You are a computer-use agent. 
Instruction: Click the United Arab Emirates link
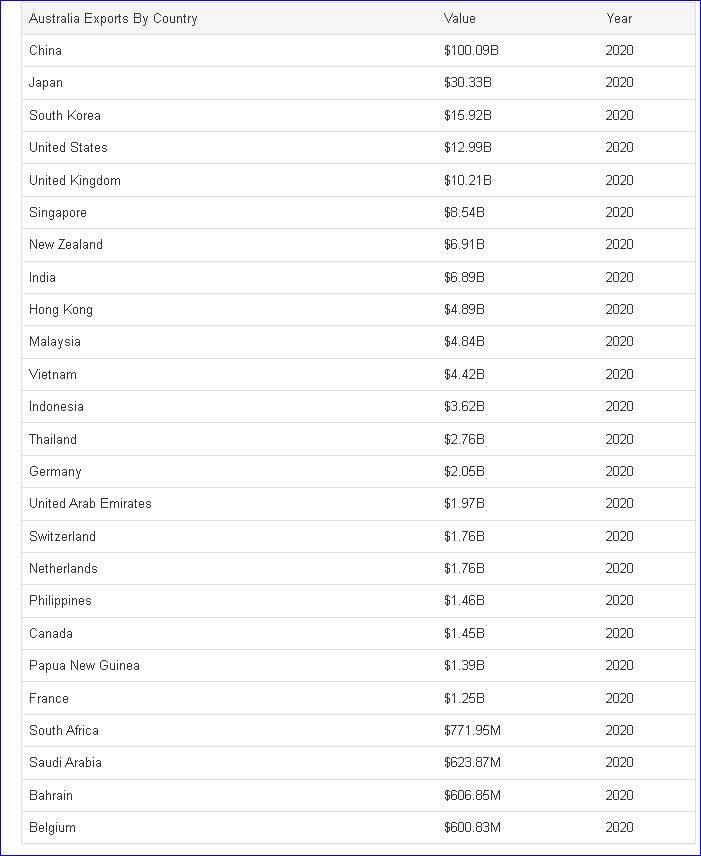[90, 503]
